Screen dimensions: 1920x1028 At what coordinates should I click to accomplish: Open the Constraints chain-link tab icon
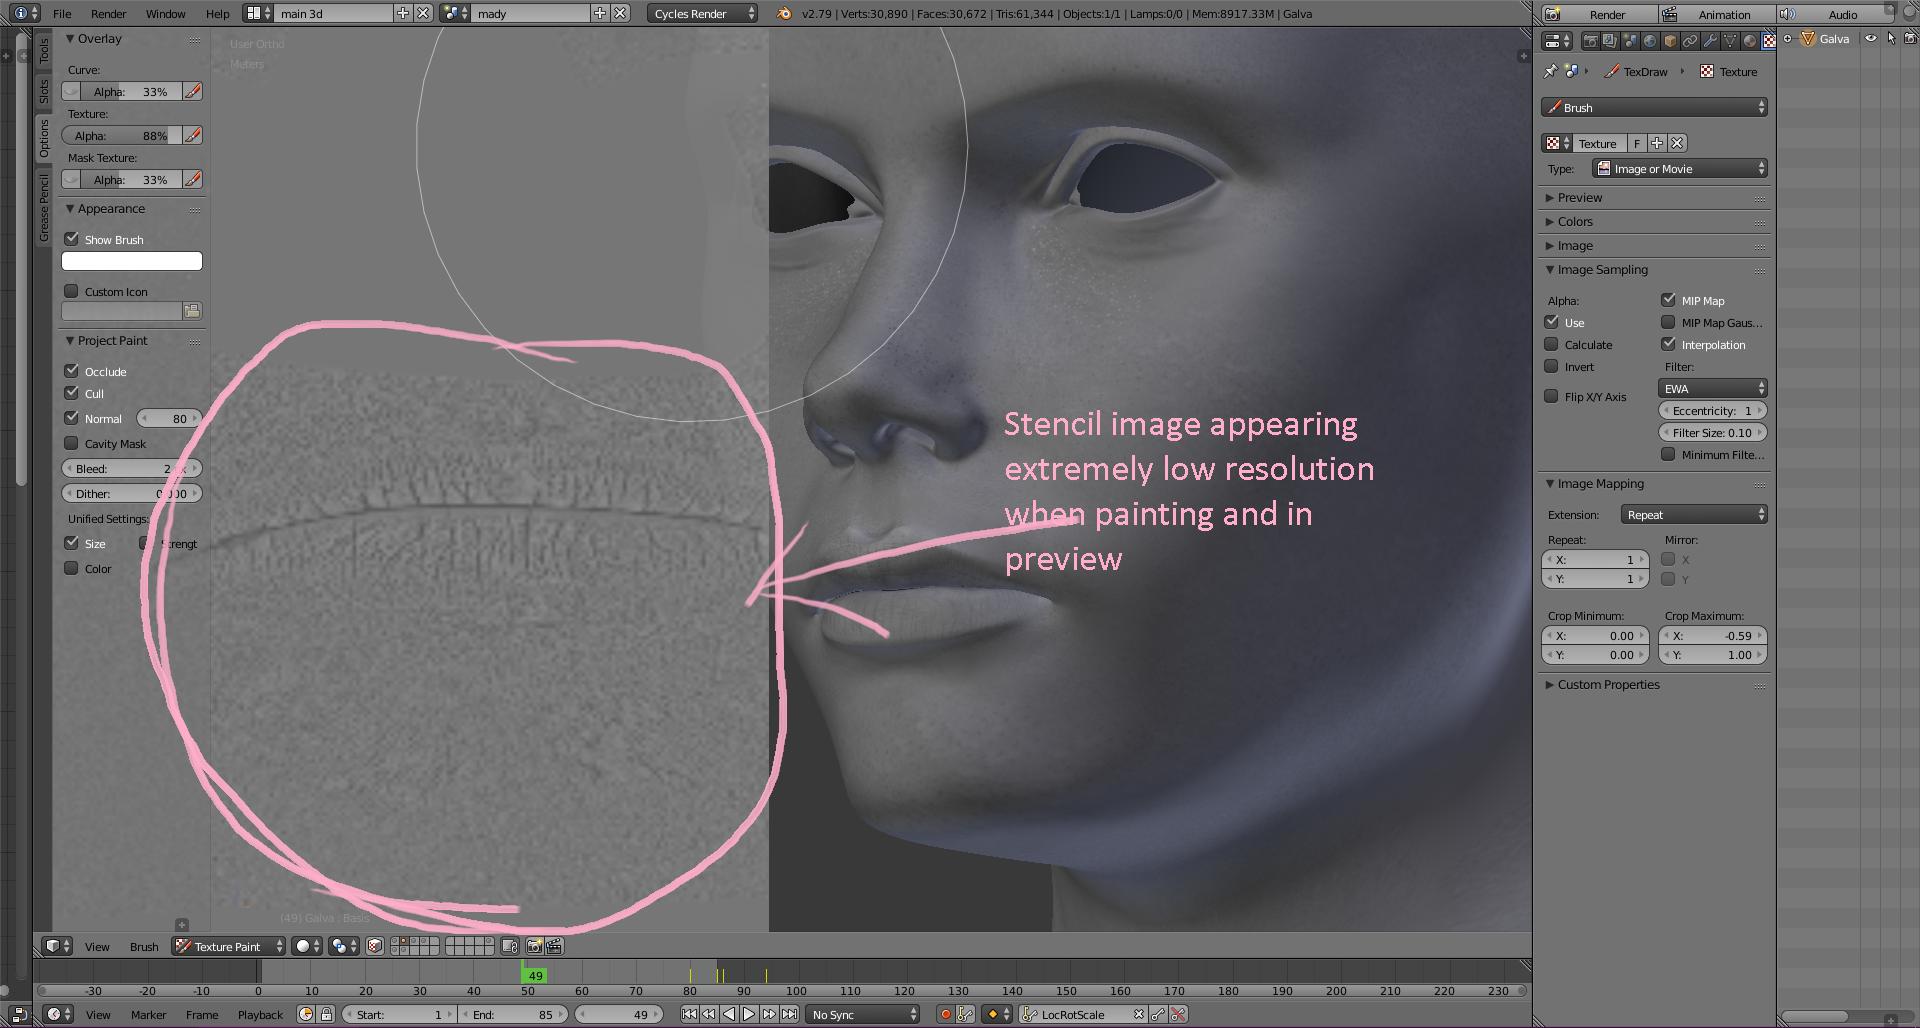1690,40
